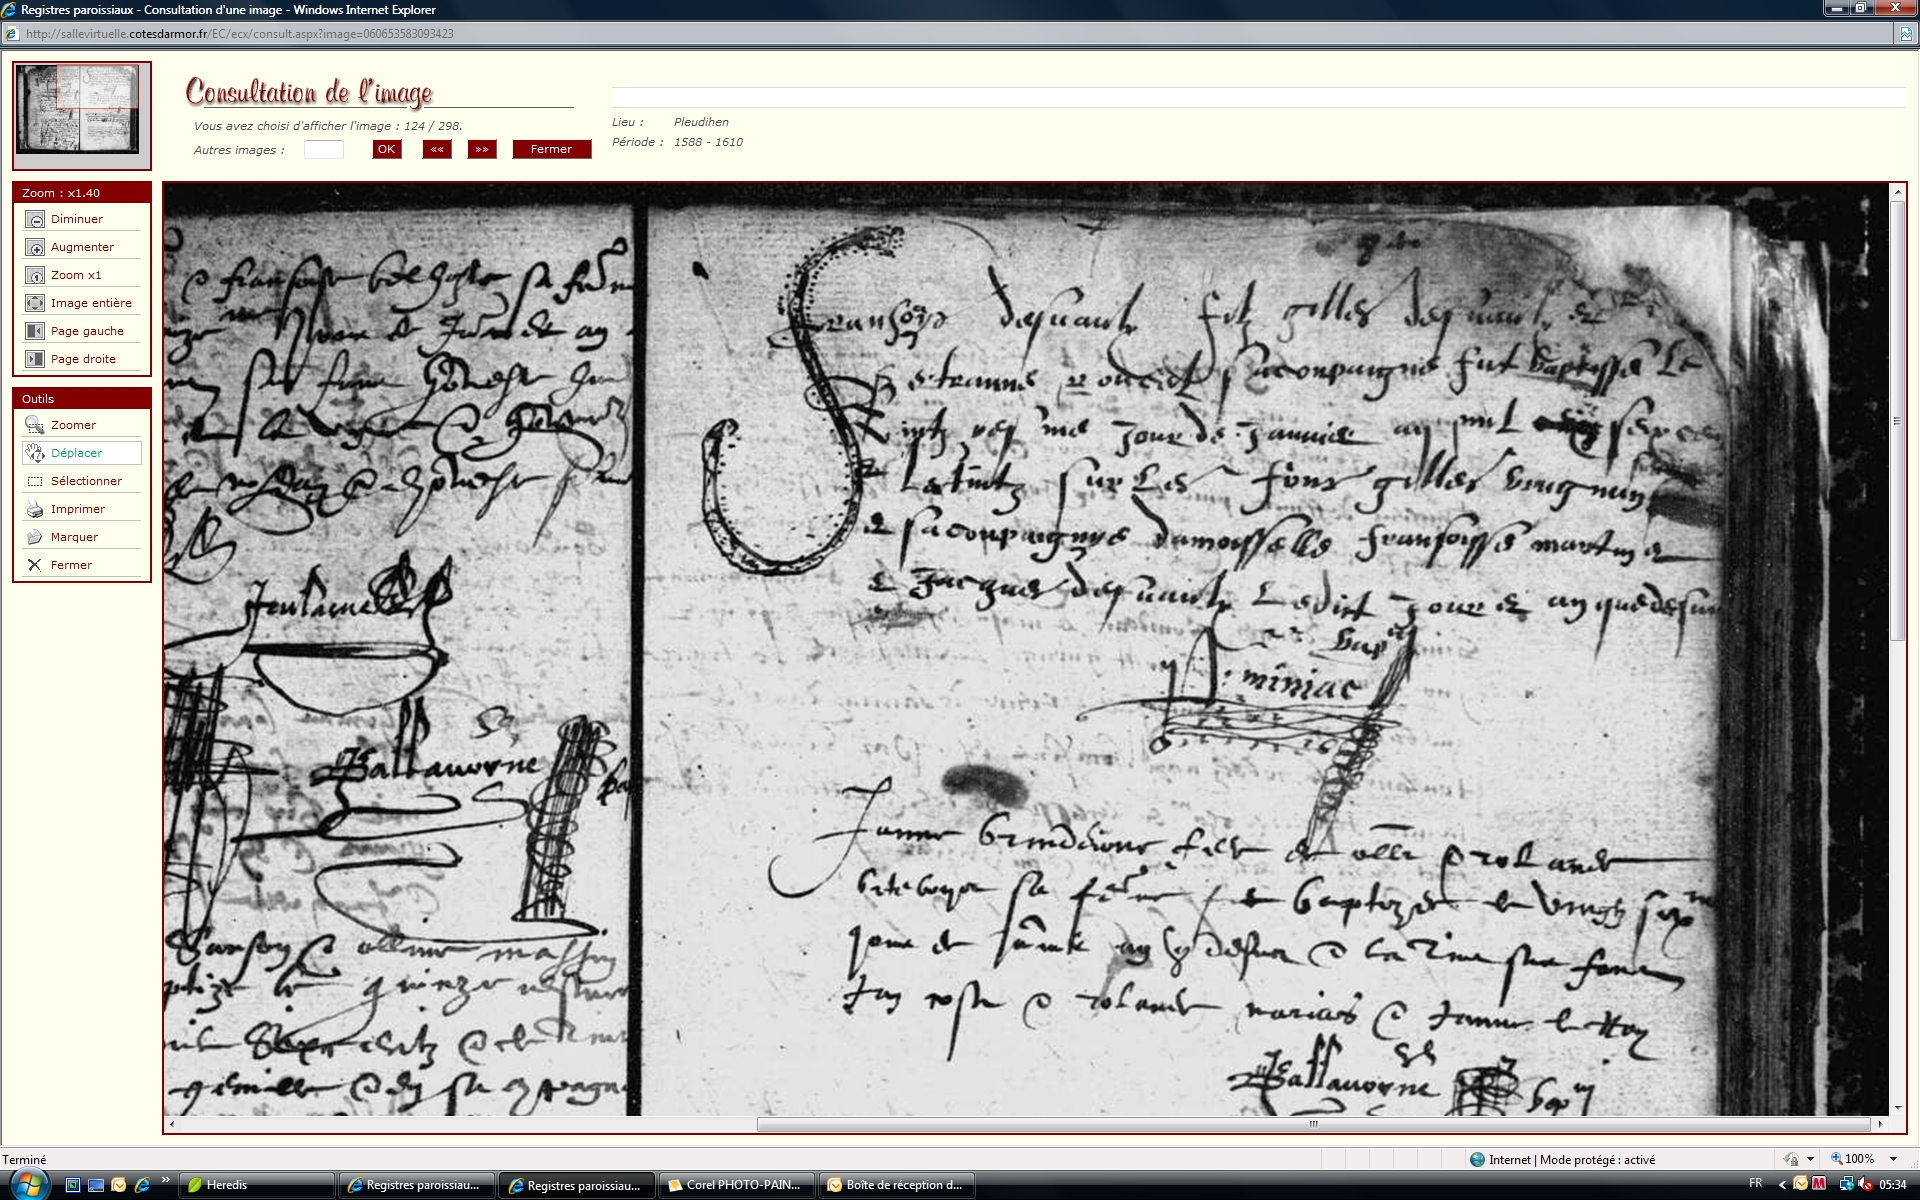Viewport: 1920px width, 1200px height.
Task: Go to the previous image with the «« button
Action: click(437, 150)
